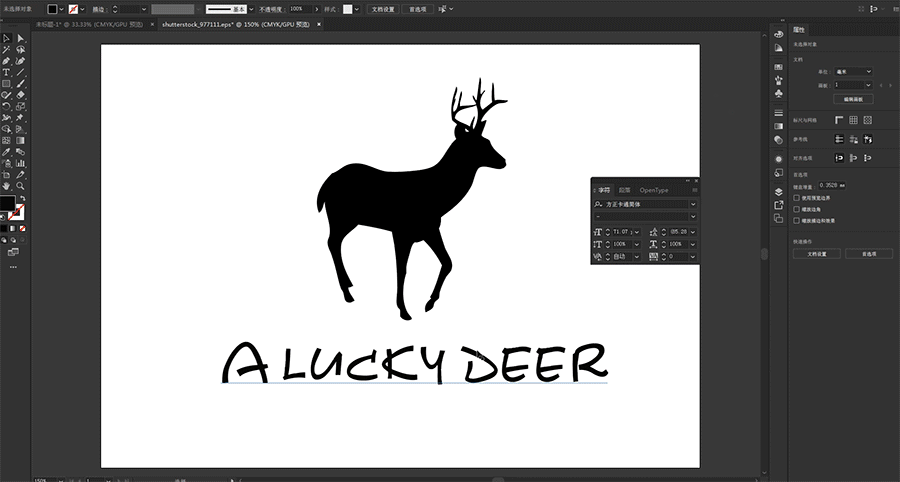This screenshot has width=900, height=482.
Task: Choose the Hand tool
Action: pos(6,186)
